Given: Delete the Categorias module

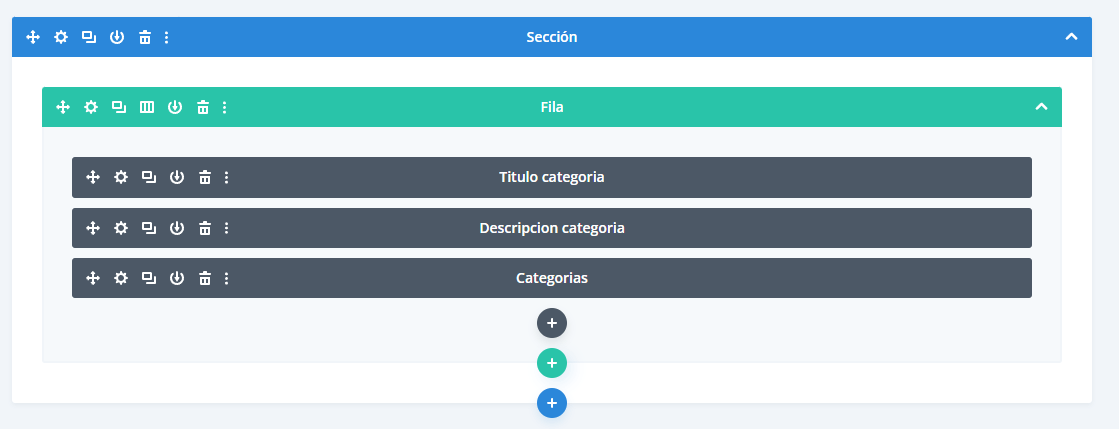Looking at the screenshot, I should click(x=205, y=278).
